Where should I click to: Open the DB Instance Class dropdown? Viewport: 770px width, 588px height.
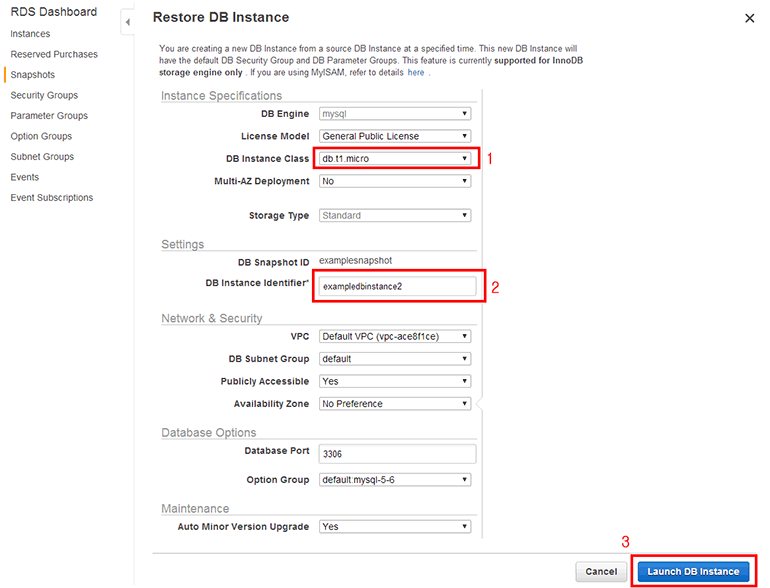coord(394,158)
